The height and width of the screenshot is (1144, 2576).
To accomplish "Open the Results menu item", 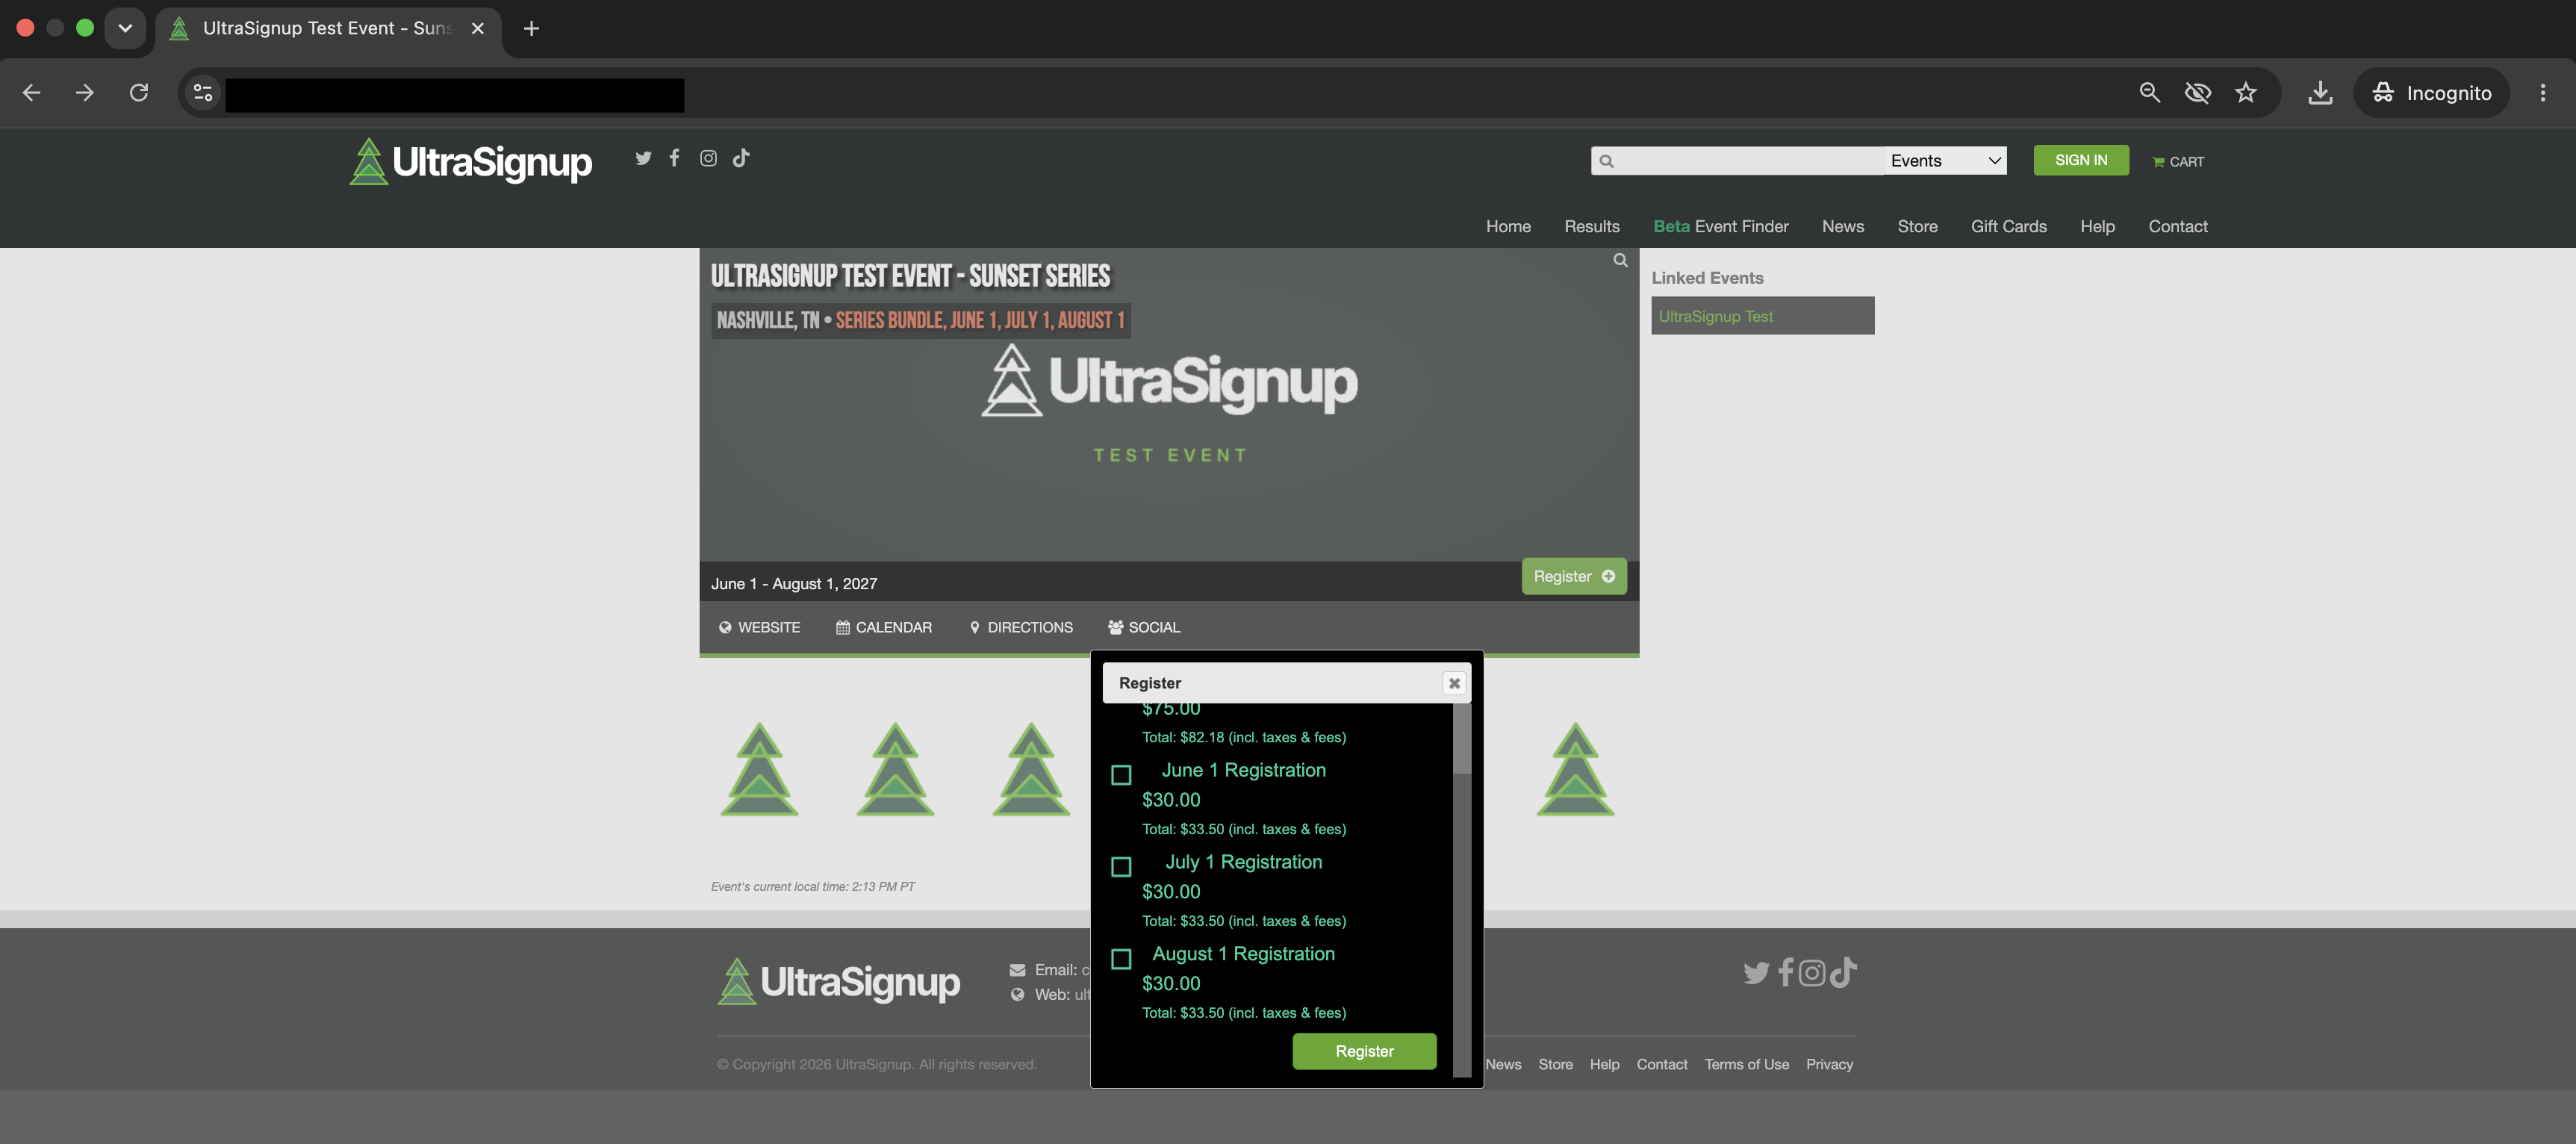I will [x=1591, y=226].
